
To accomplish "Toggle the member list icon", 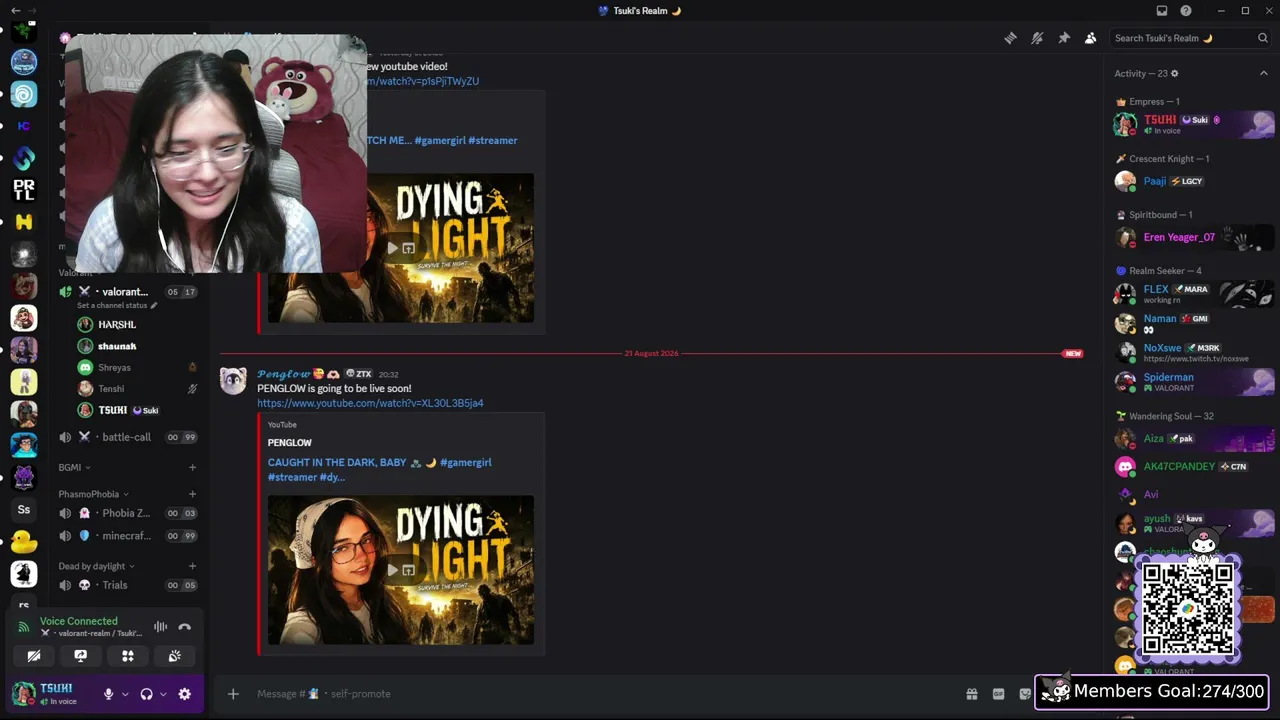I will pyautogui.click(x=1090, y=38).
